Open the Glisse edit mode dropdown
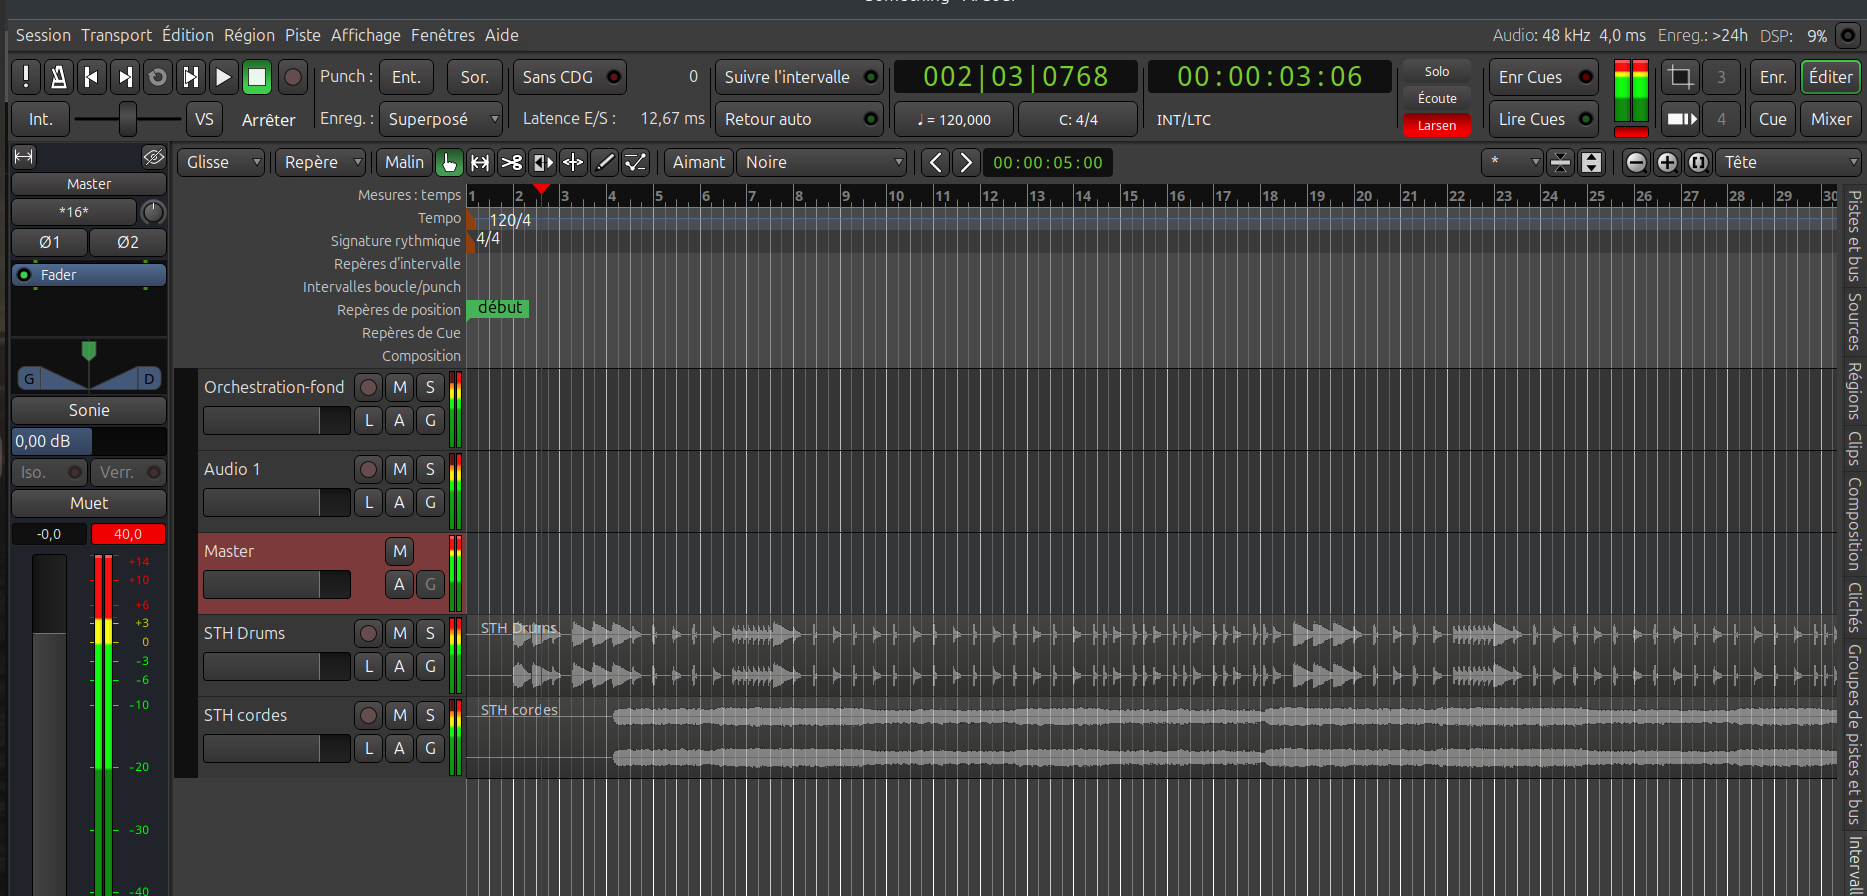Viewport: 1867px width, 896px height. tap(220, 162)
